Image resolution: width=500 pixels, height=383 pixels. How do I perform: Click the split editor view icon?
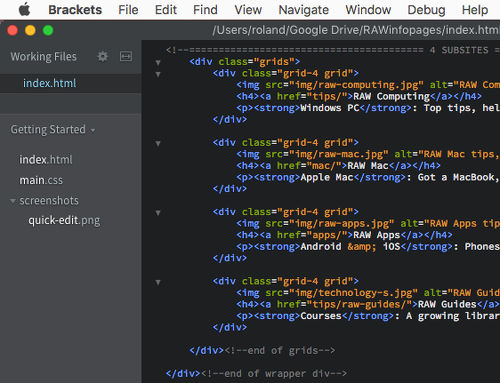pos(126,56)
